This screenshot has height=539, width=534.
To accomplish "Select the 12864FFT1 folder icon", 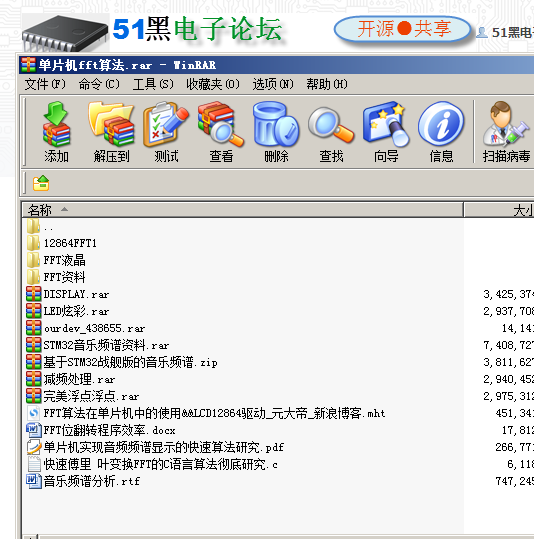I will coord(33,243).
